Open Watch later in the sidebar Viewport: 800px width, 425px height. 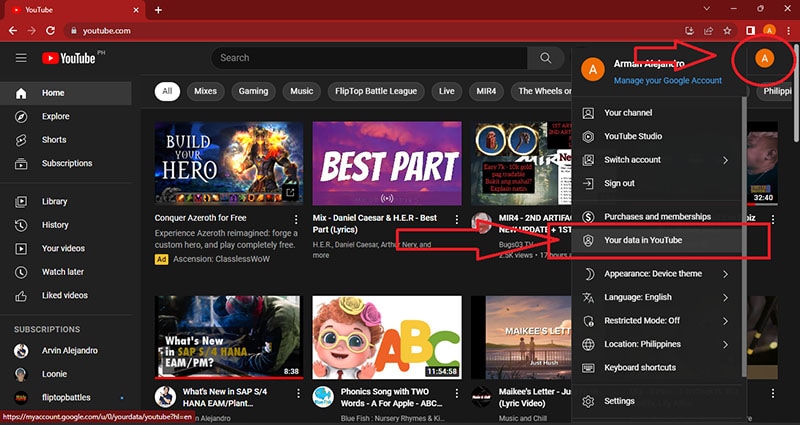pos(66,272)
